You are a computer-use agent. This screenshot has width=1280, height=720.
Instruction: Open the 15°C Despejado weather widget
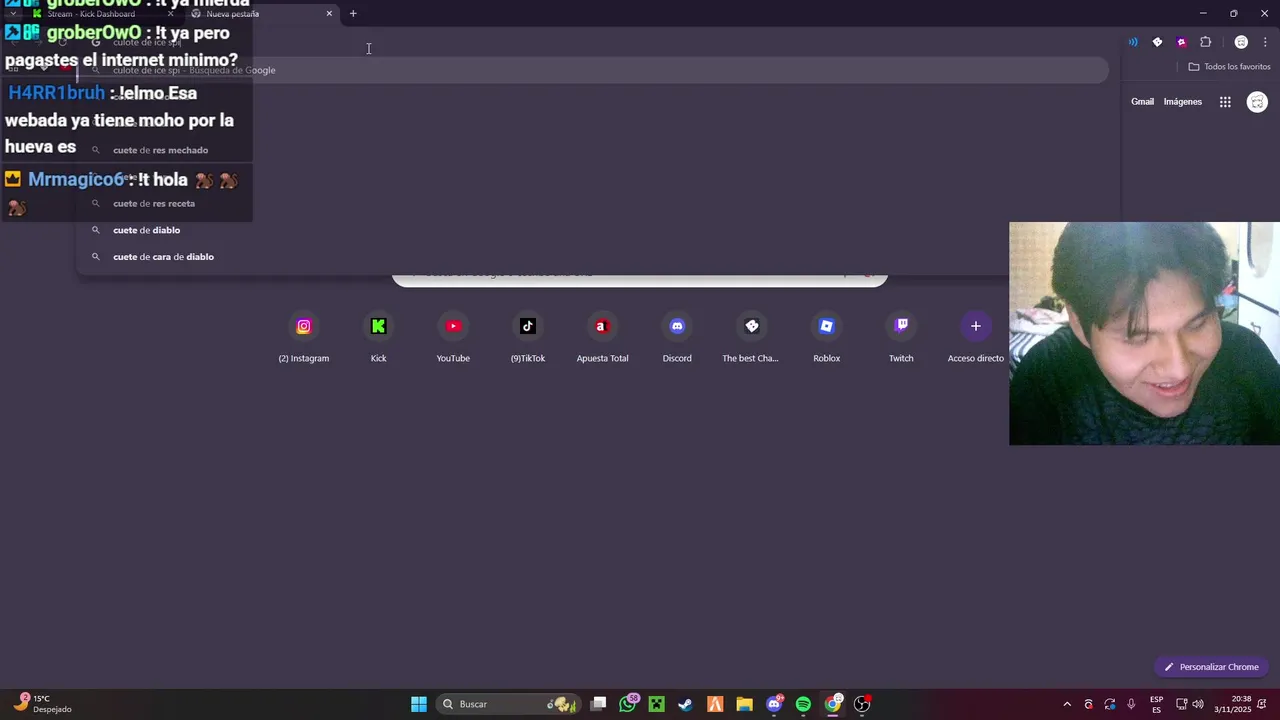(45, 704)
